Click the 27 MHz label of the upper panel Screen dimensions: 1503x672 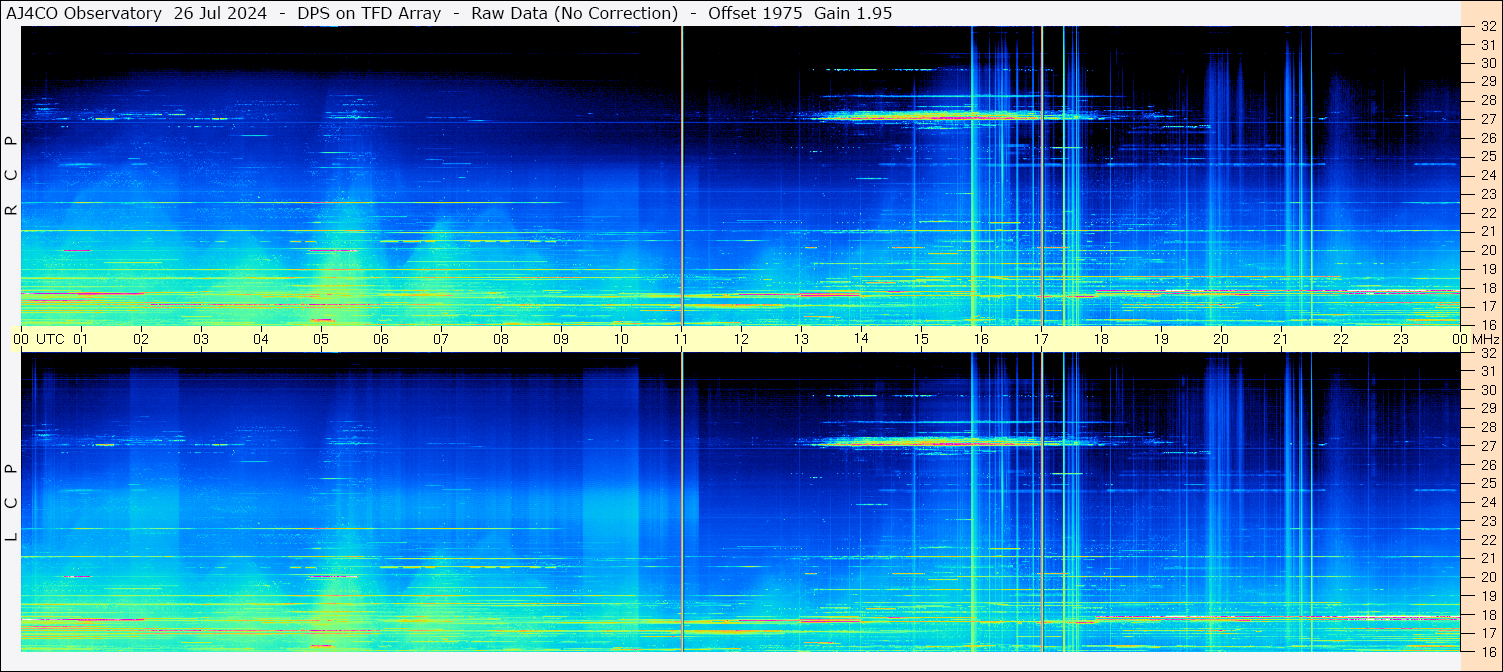pyautogui.click(x=1487, y=119)
